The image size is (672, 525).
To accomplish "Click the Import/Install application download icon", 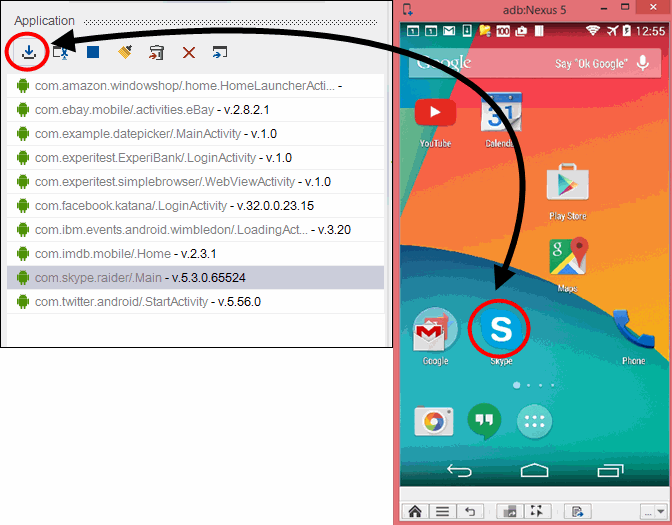I will click(29, 52).
